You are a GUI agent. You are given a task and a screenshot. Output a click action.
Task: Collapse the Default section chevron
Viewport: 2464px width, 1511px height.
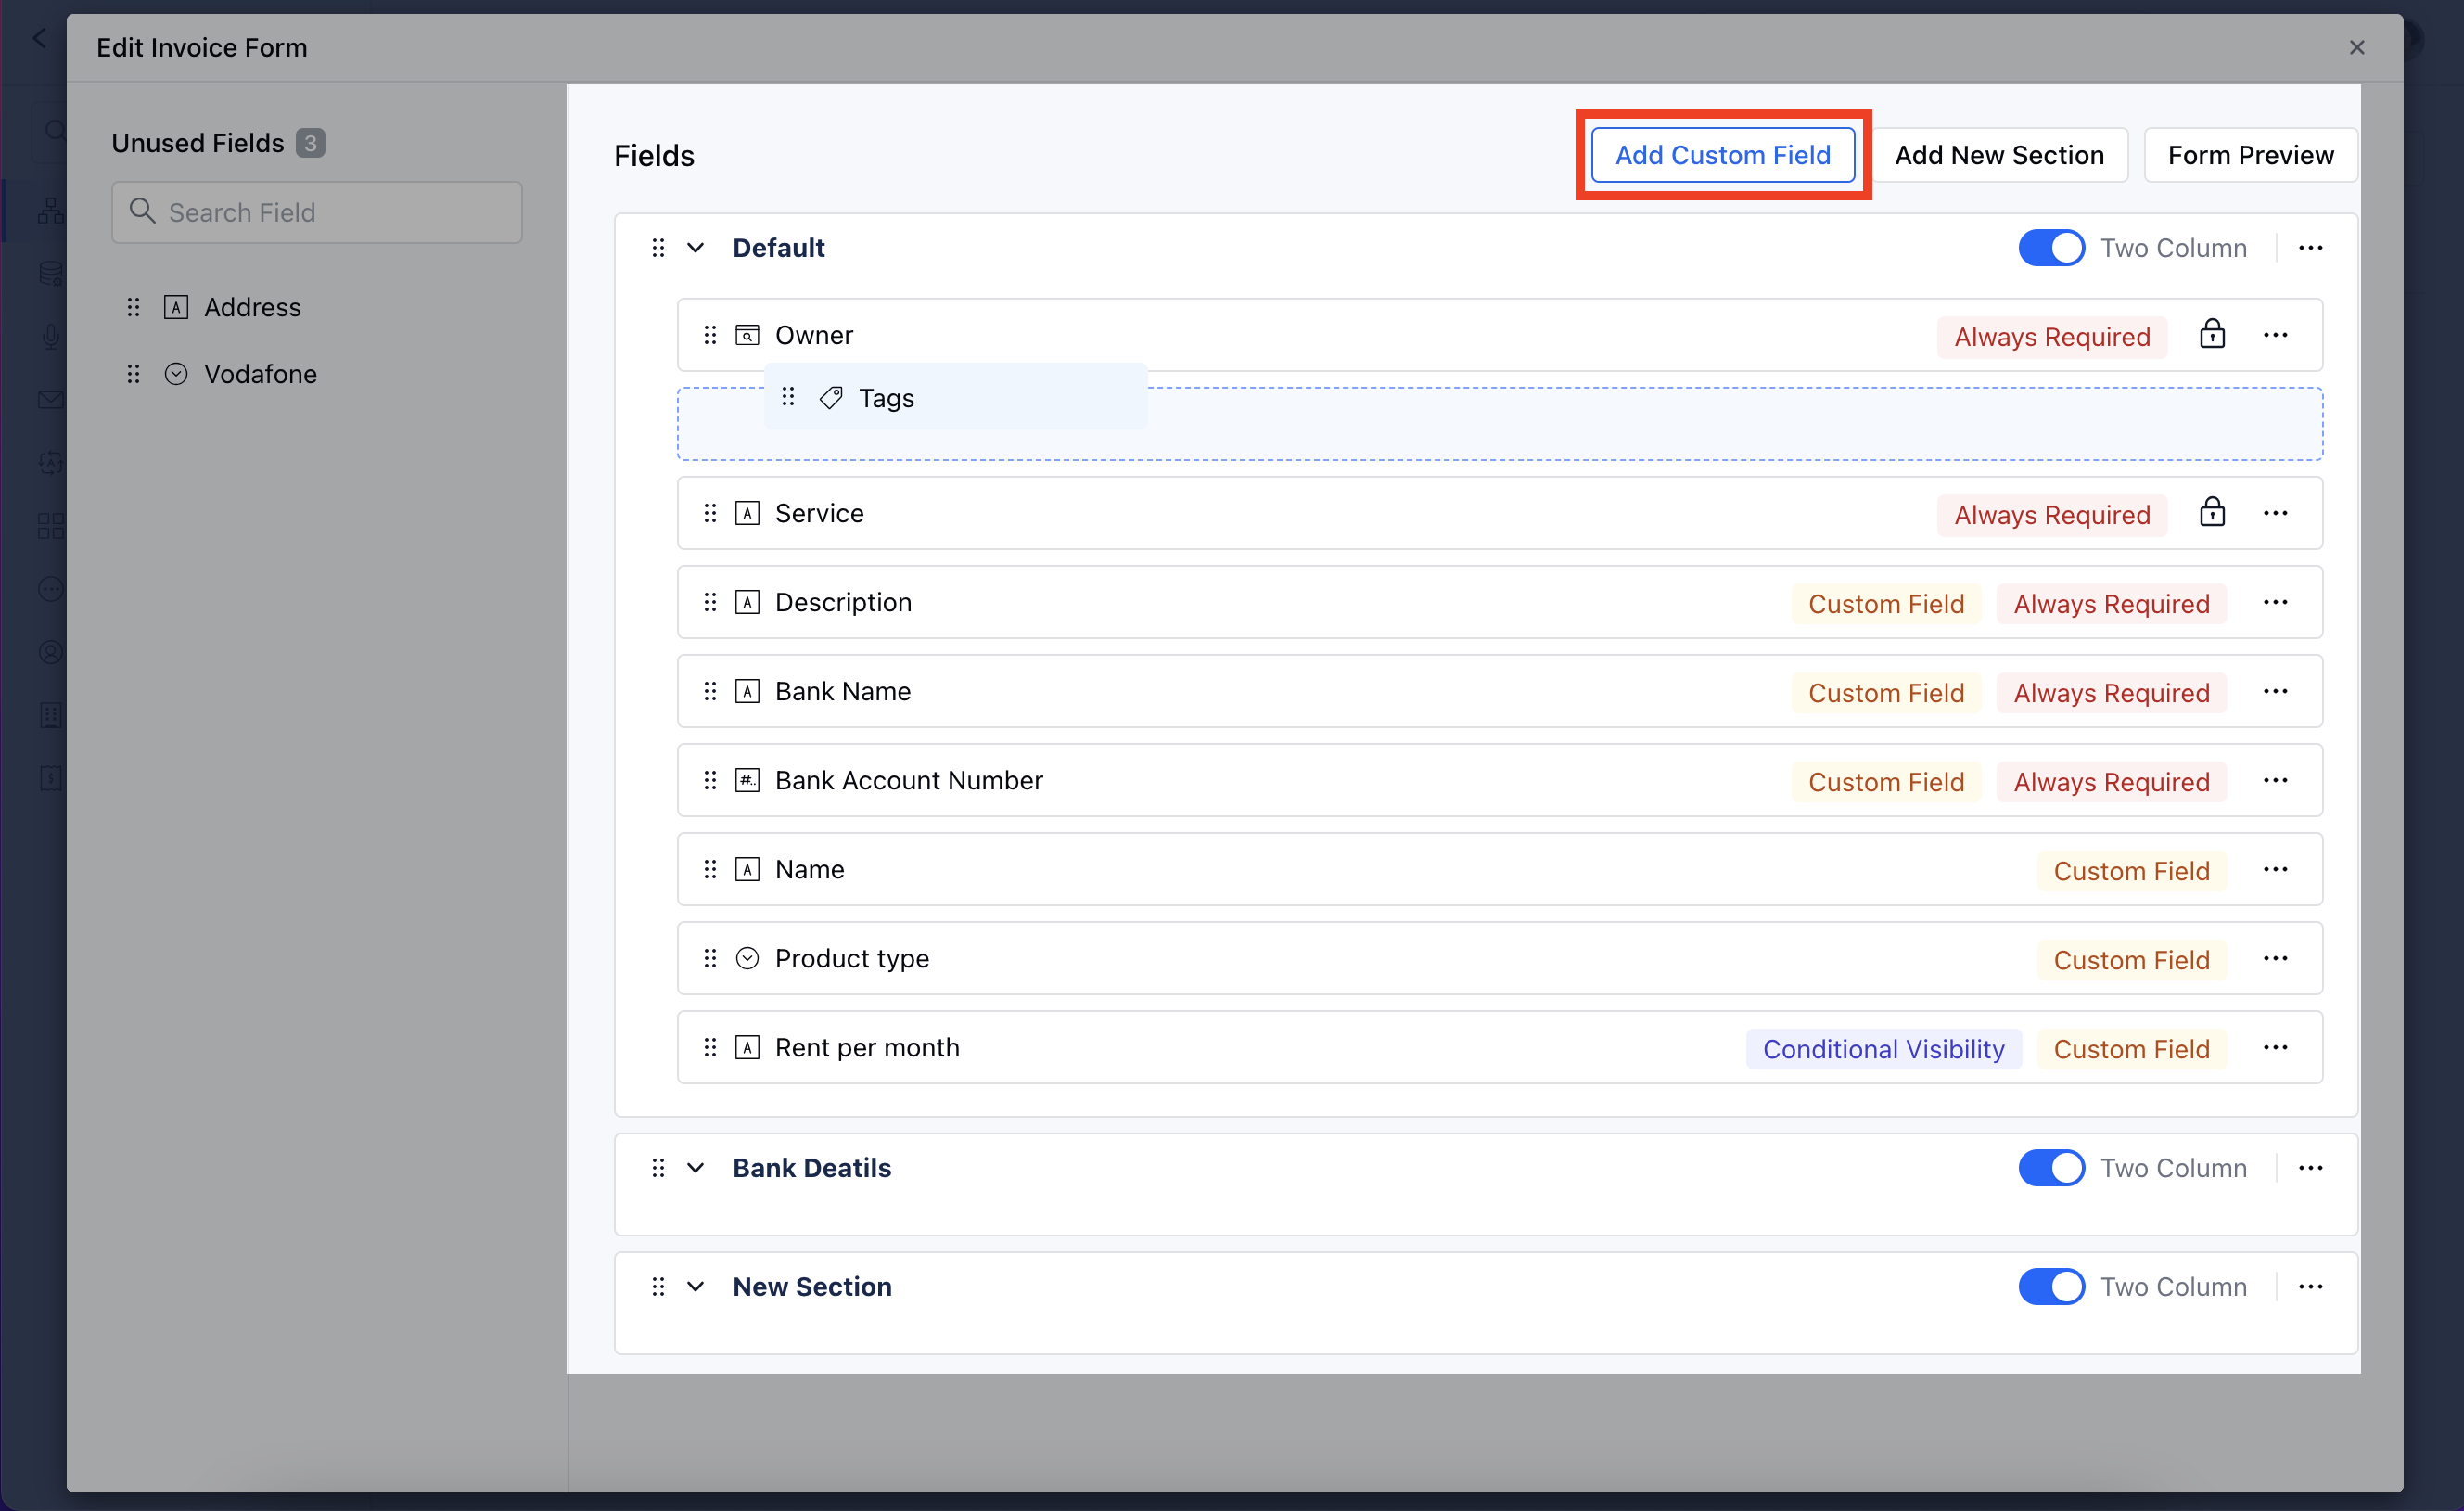[695, 248]
